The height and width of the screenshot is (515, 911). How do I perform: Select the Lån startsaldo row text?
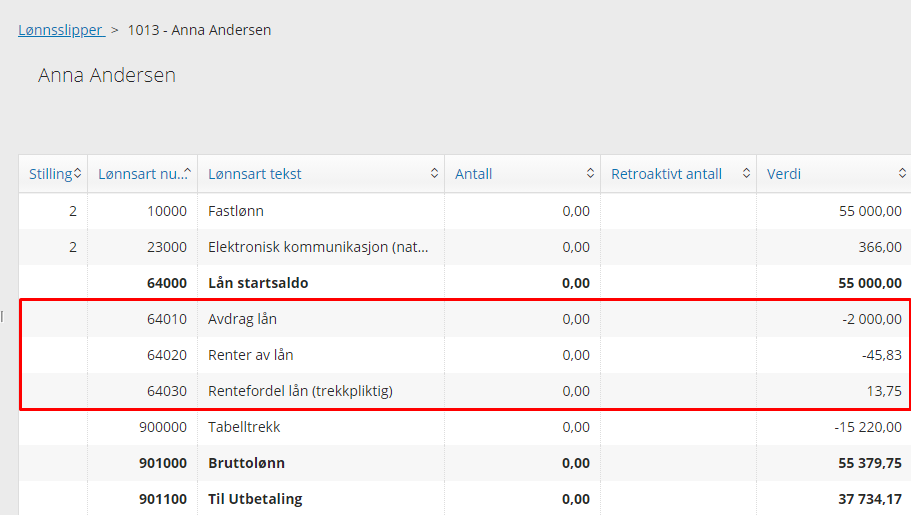[x=258, y=283]
